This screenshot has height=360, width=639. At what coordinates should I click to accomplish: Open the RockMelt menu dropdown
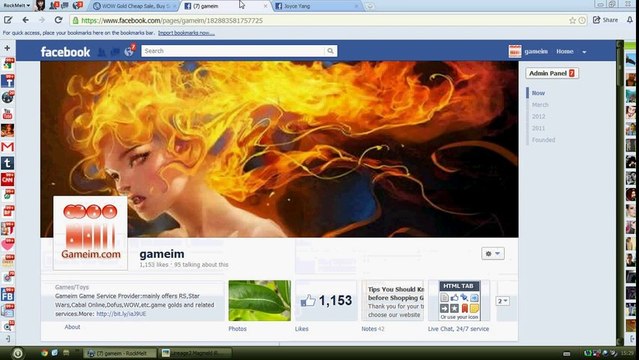click(16, 5)
